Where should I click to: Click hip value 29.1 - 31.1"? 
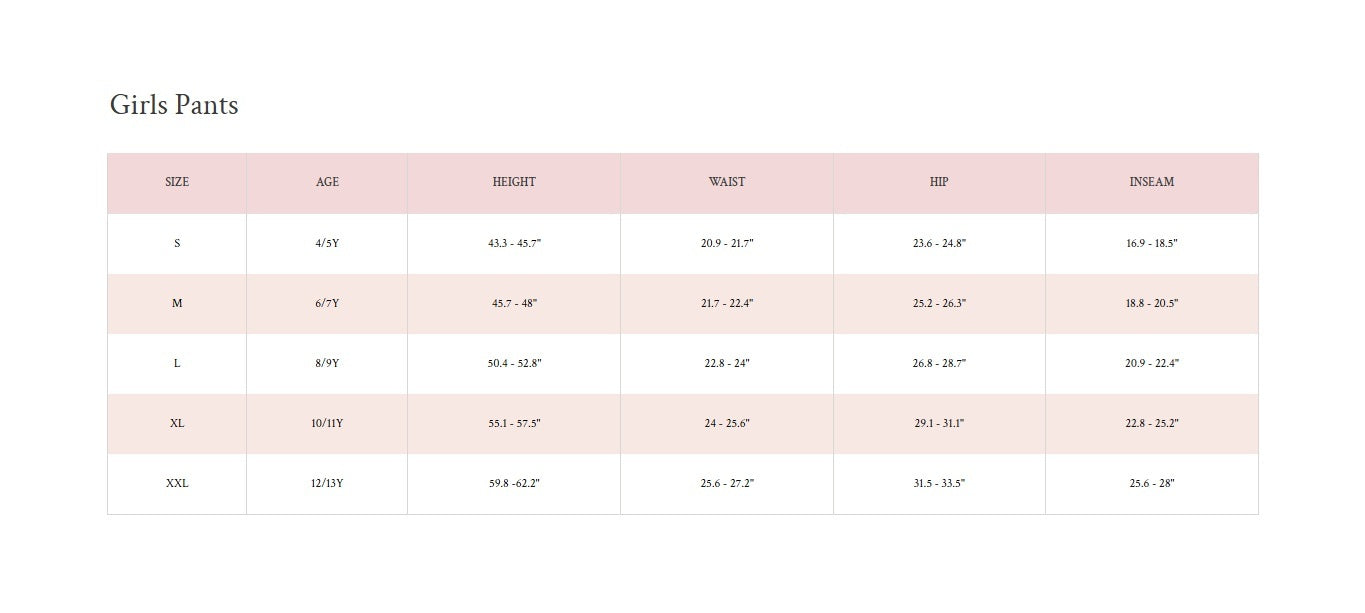[939, 423]
